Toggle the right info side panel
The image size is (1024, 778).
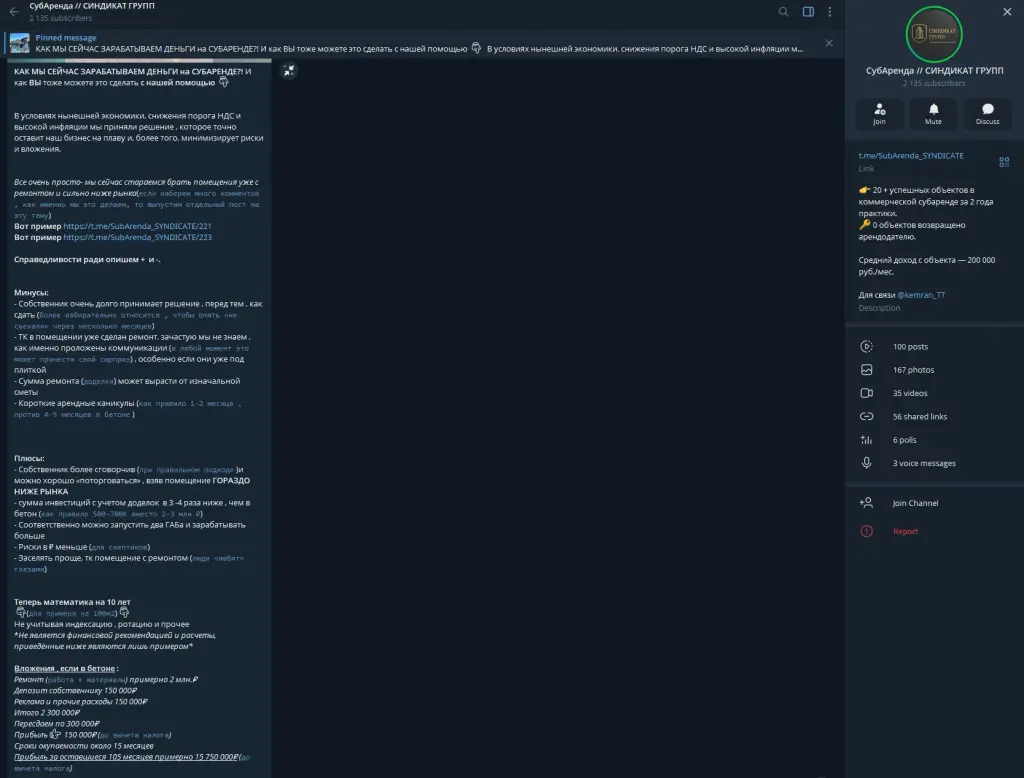pos(808,12)
